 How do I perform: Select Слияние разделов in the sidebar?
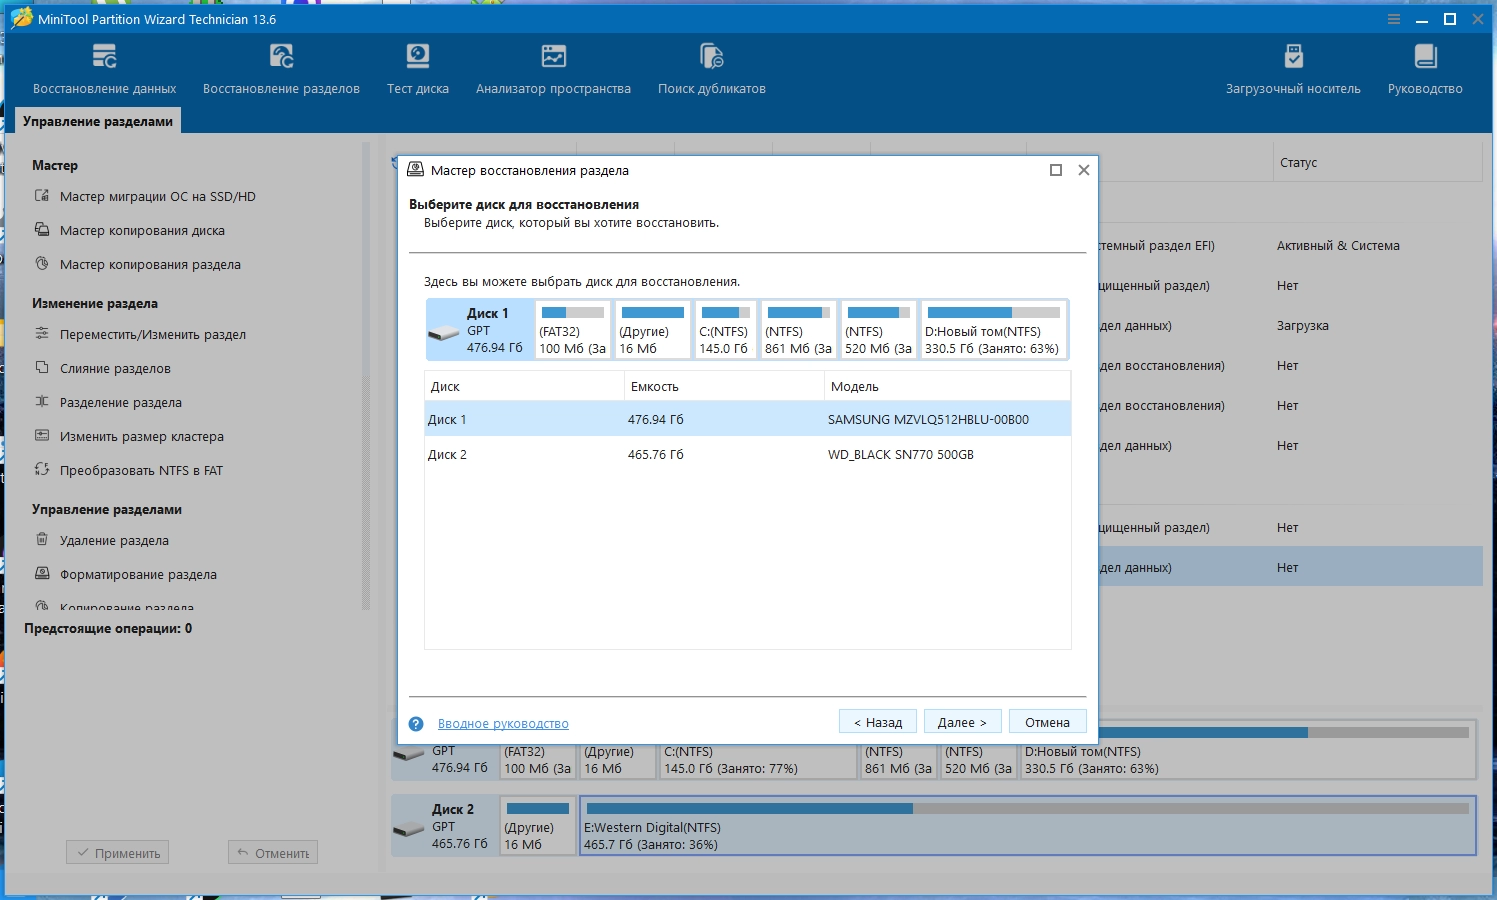click(115, 368)
